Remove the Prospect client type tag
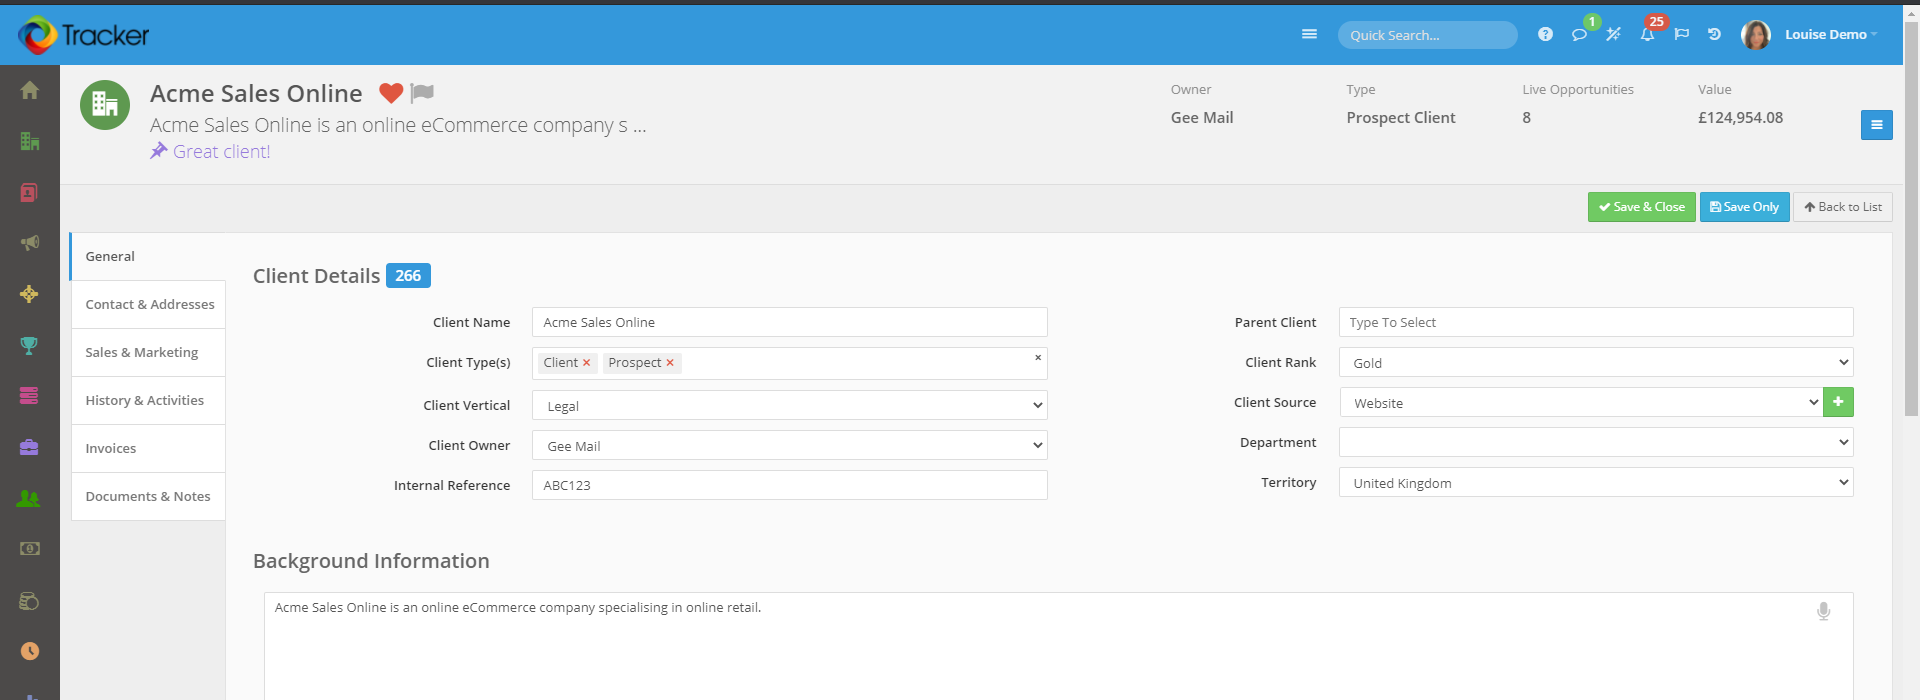The image size is (1920, 700). coord(670,363)
